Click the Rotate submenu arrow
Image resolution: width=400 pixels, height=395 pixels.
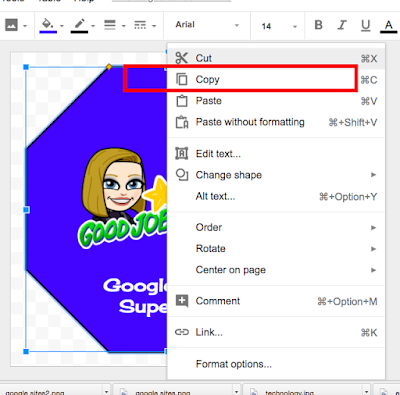pos(373,249)
